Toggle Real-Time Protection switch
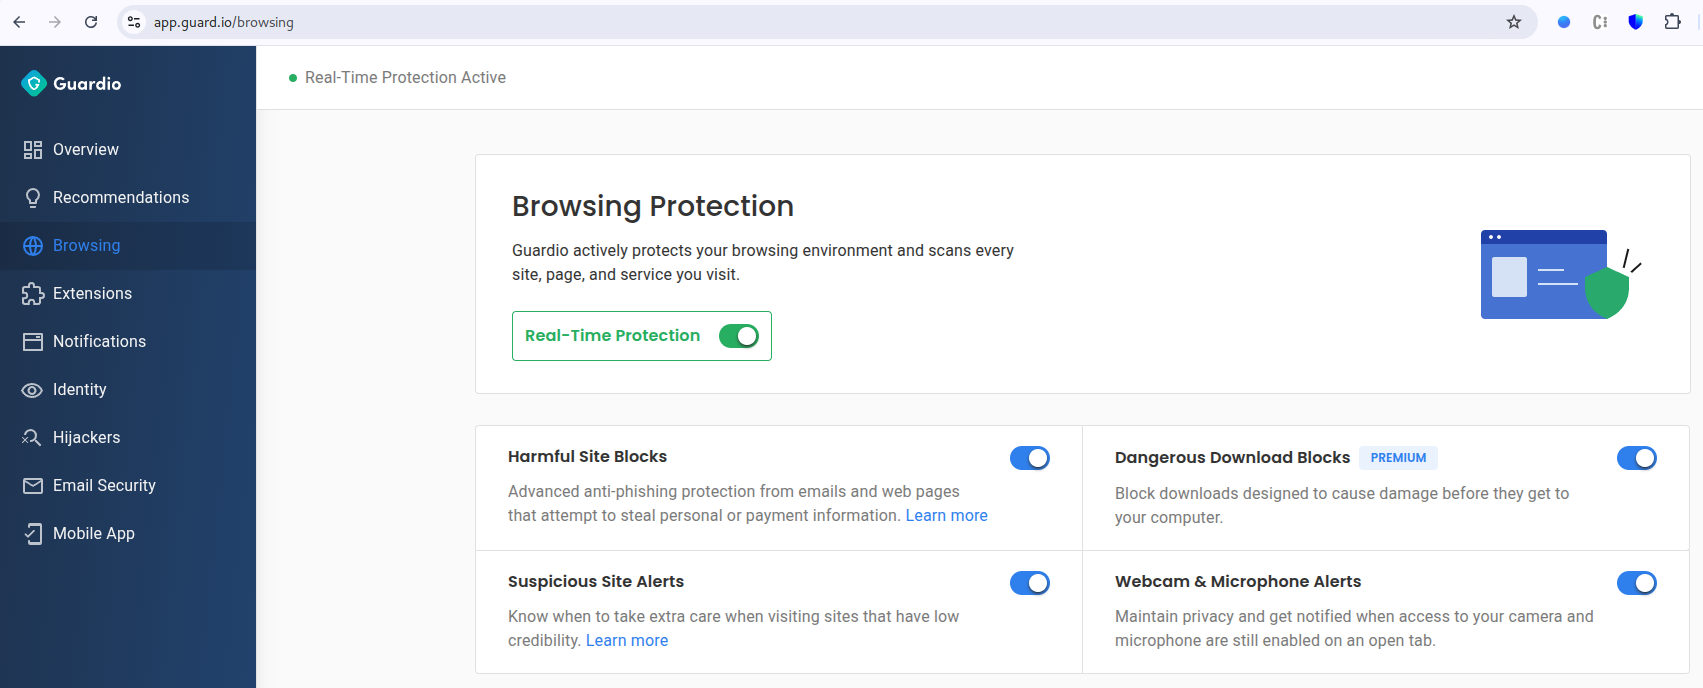This screenshot has width=1703, height=688. tap(739, 336)
